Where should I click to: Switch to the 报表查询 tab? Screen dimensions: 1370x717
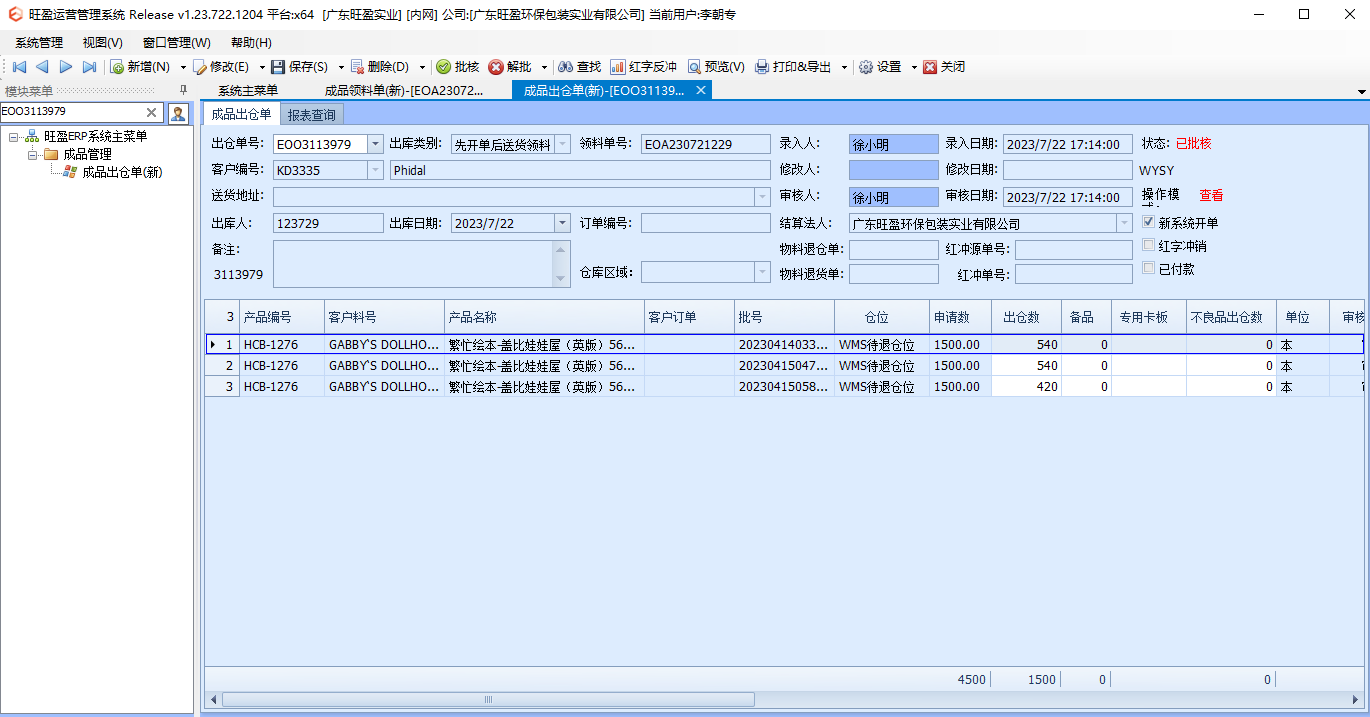click(312, 114)
